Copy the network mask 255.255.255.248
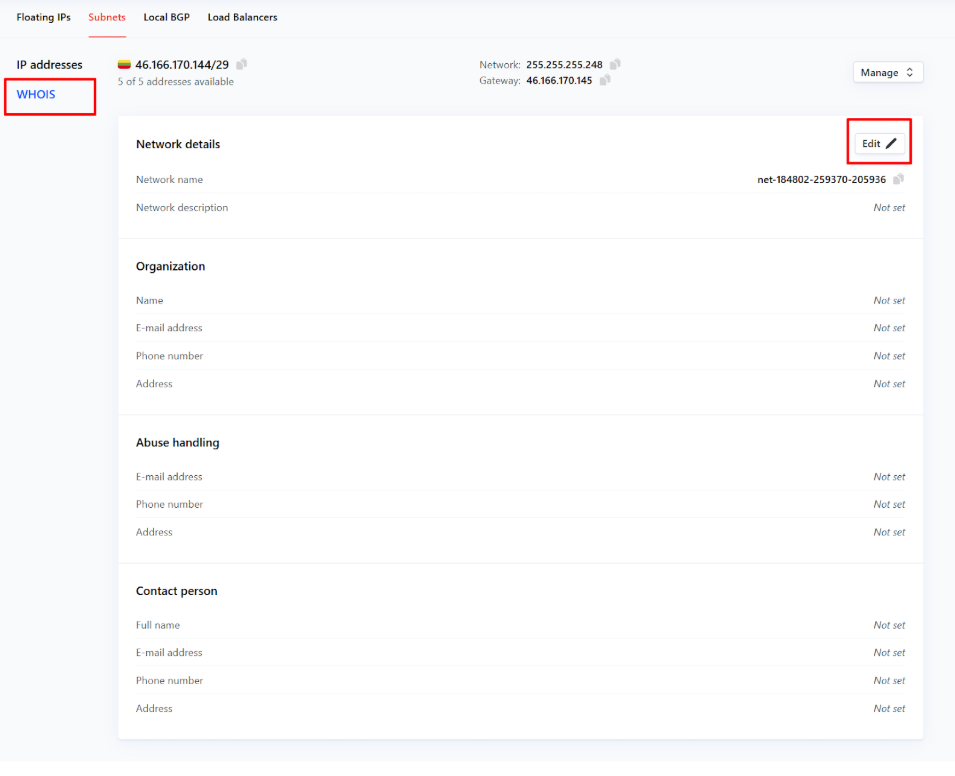The image size is (955, 776). (x=615, y=65)
